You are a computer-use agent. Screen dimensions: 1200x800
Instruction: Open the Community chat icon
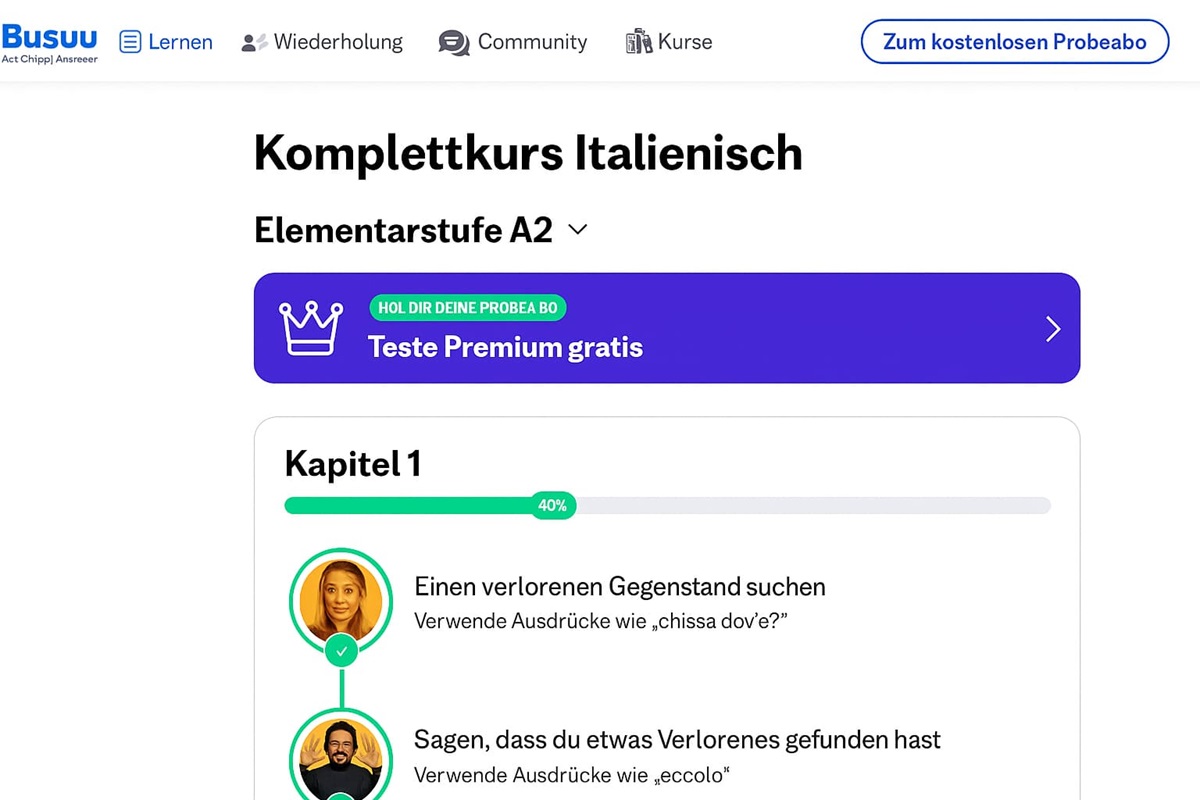(x=452, y=43)
